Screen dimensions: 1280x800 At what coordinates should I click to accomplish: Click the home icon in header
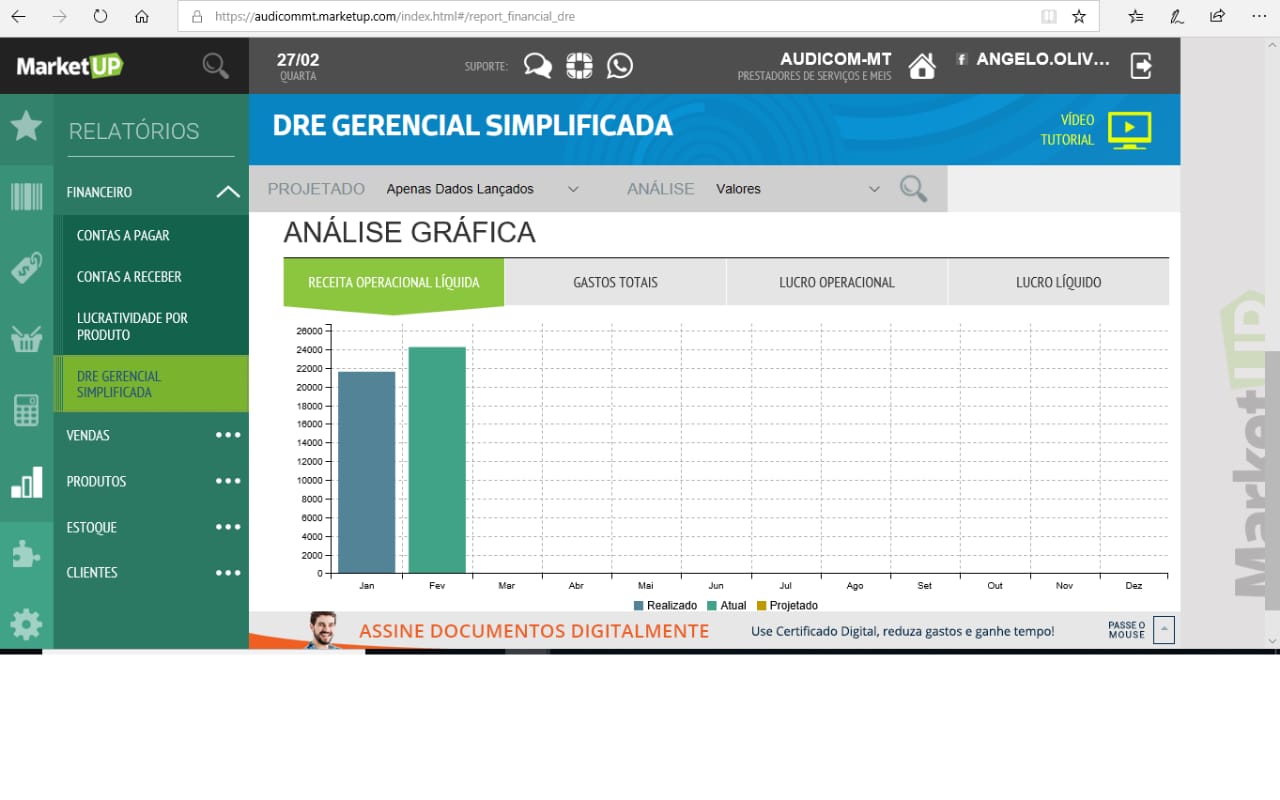[x=921, y=66]
